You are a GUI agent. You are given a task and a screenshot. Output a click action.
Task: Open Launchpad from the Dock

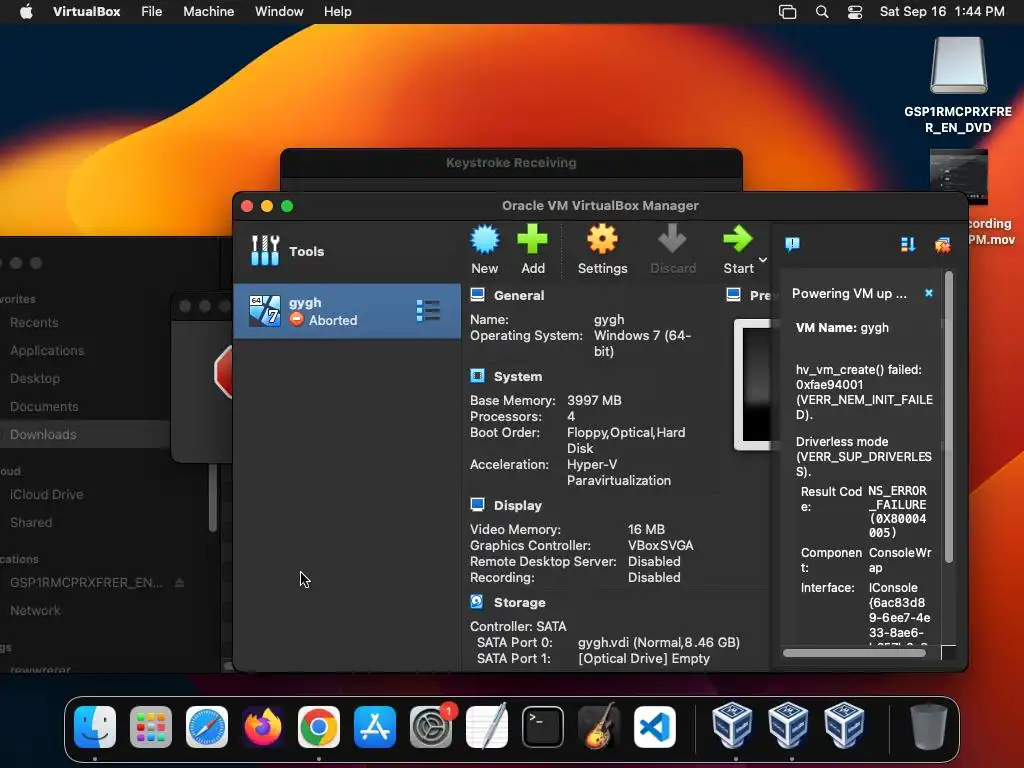click(151, 727)
